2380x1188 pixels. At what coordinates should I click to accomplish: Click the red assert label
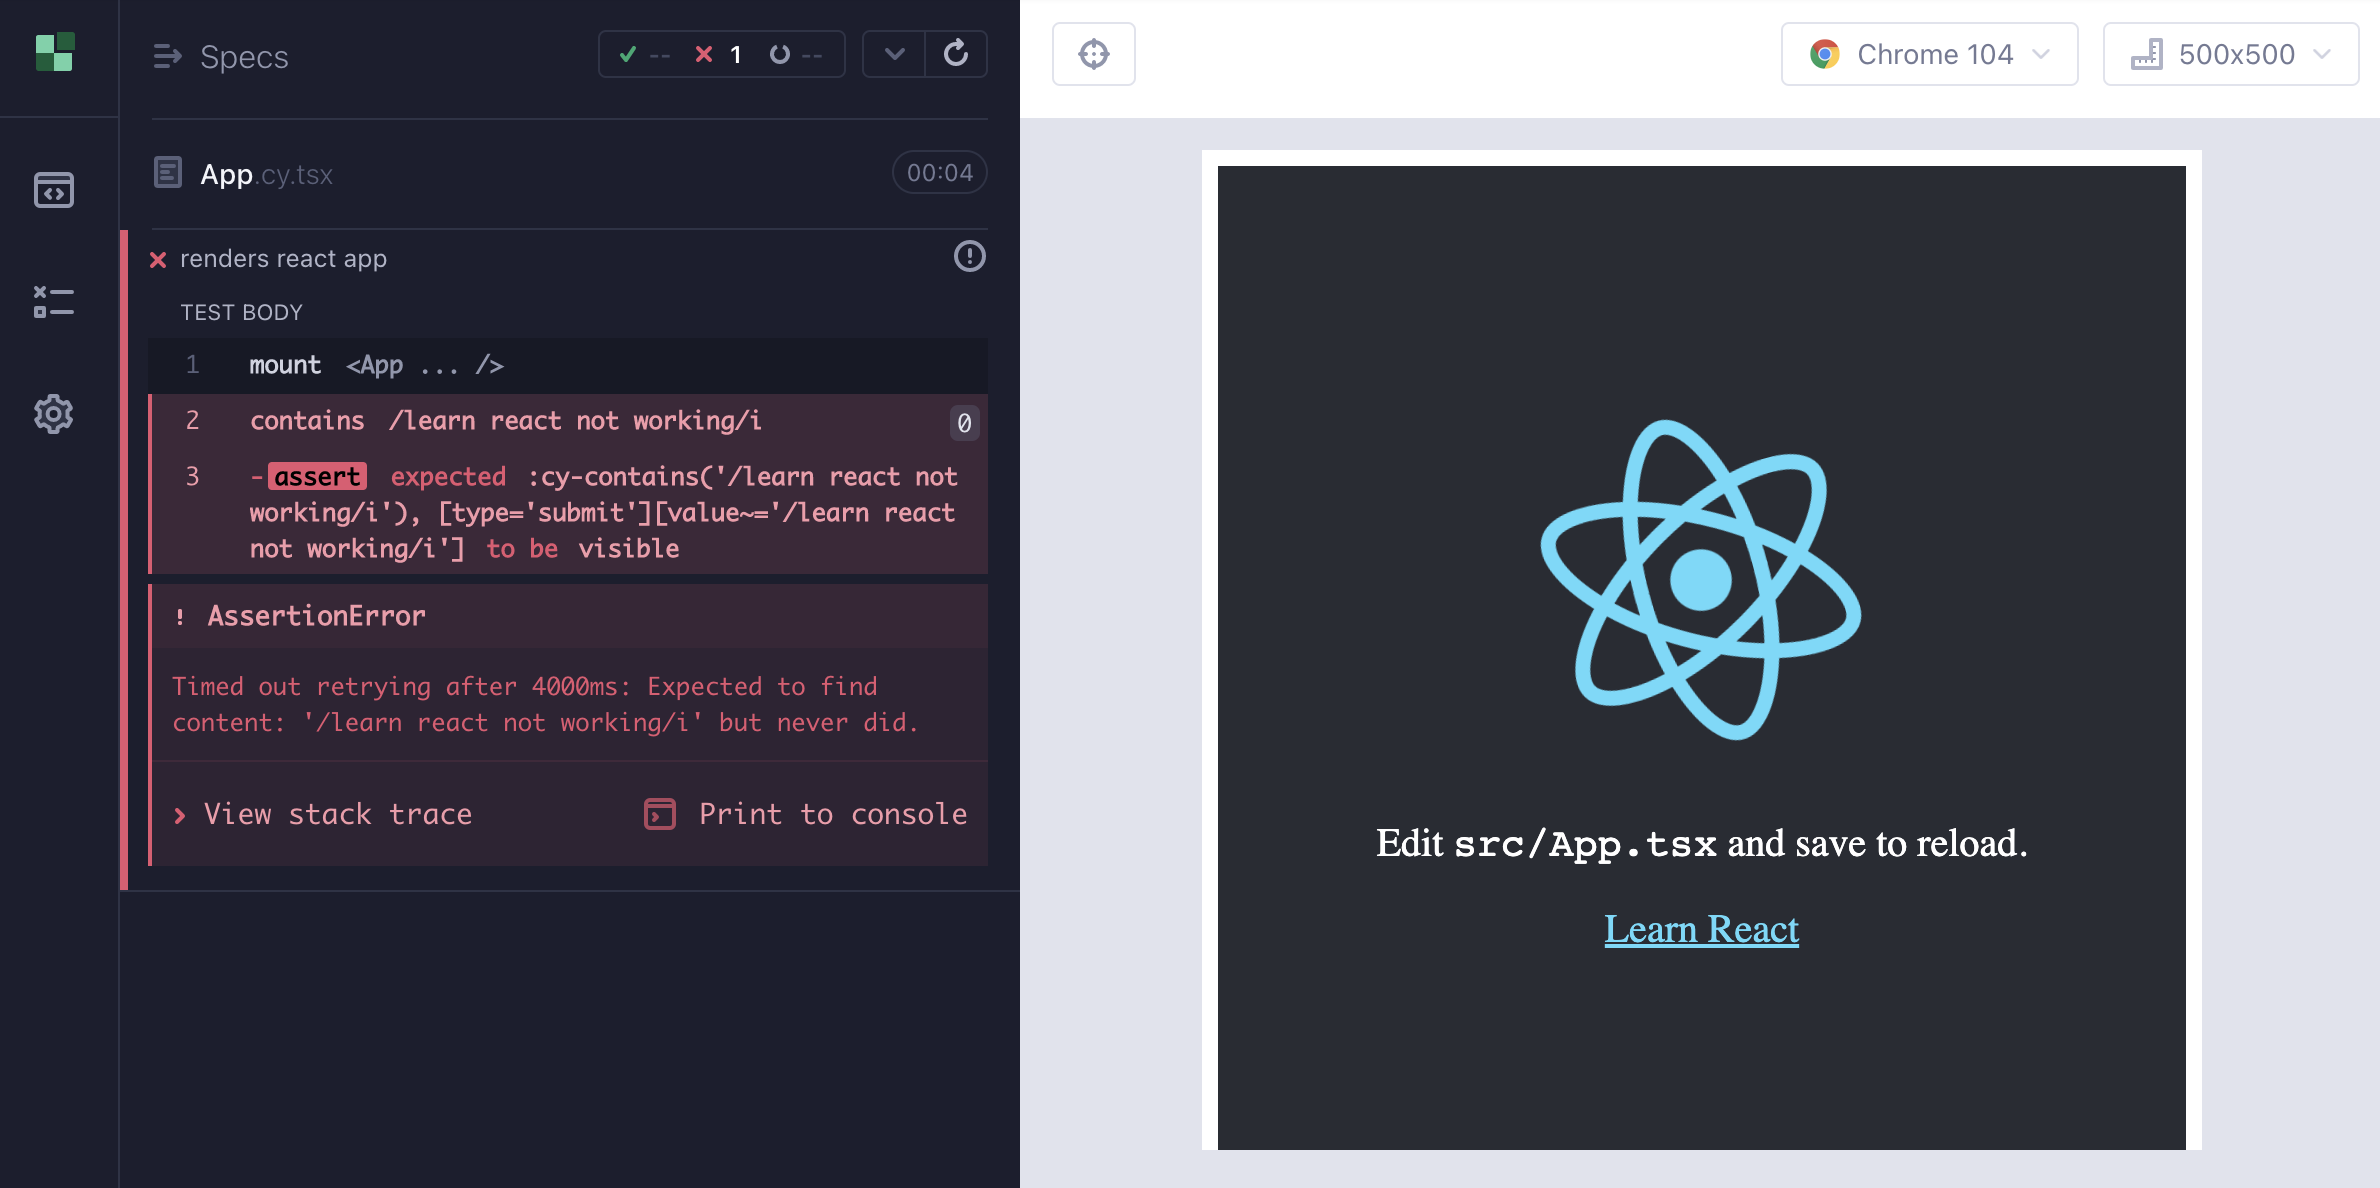pos(317,477)
